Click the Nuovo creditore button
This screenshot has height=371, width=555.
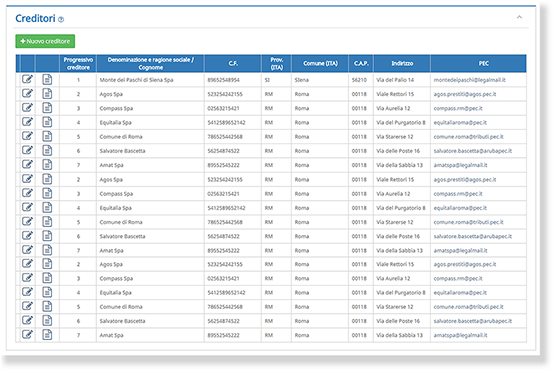[45, 41]
